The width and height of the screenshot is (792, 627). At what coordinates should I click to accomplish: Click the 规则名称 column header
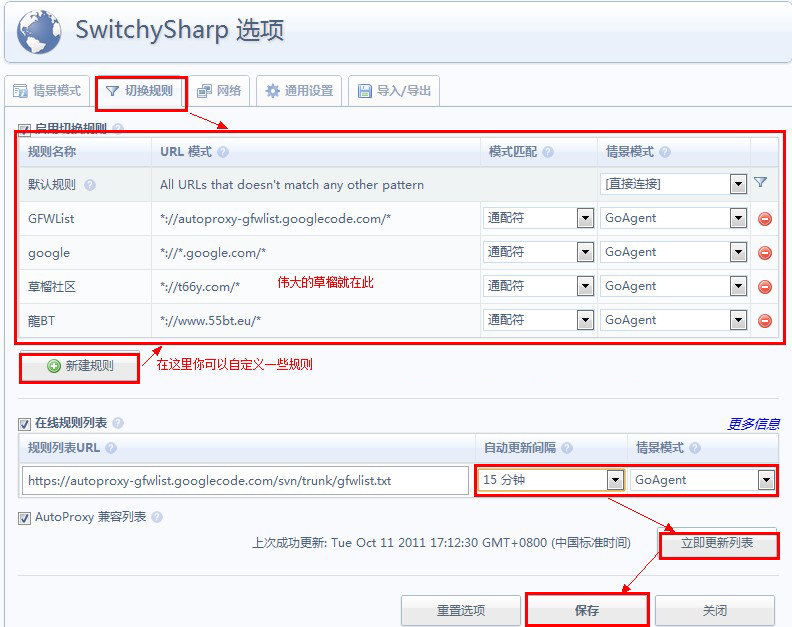pos(85,152)
